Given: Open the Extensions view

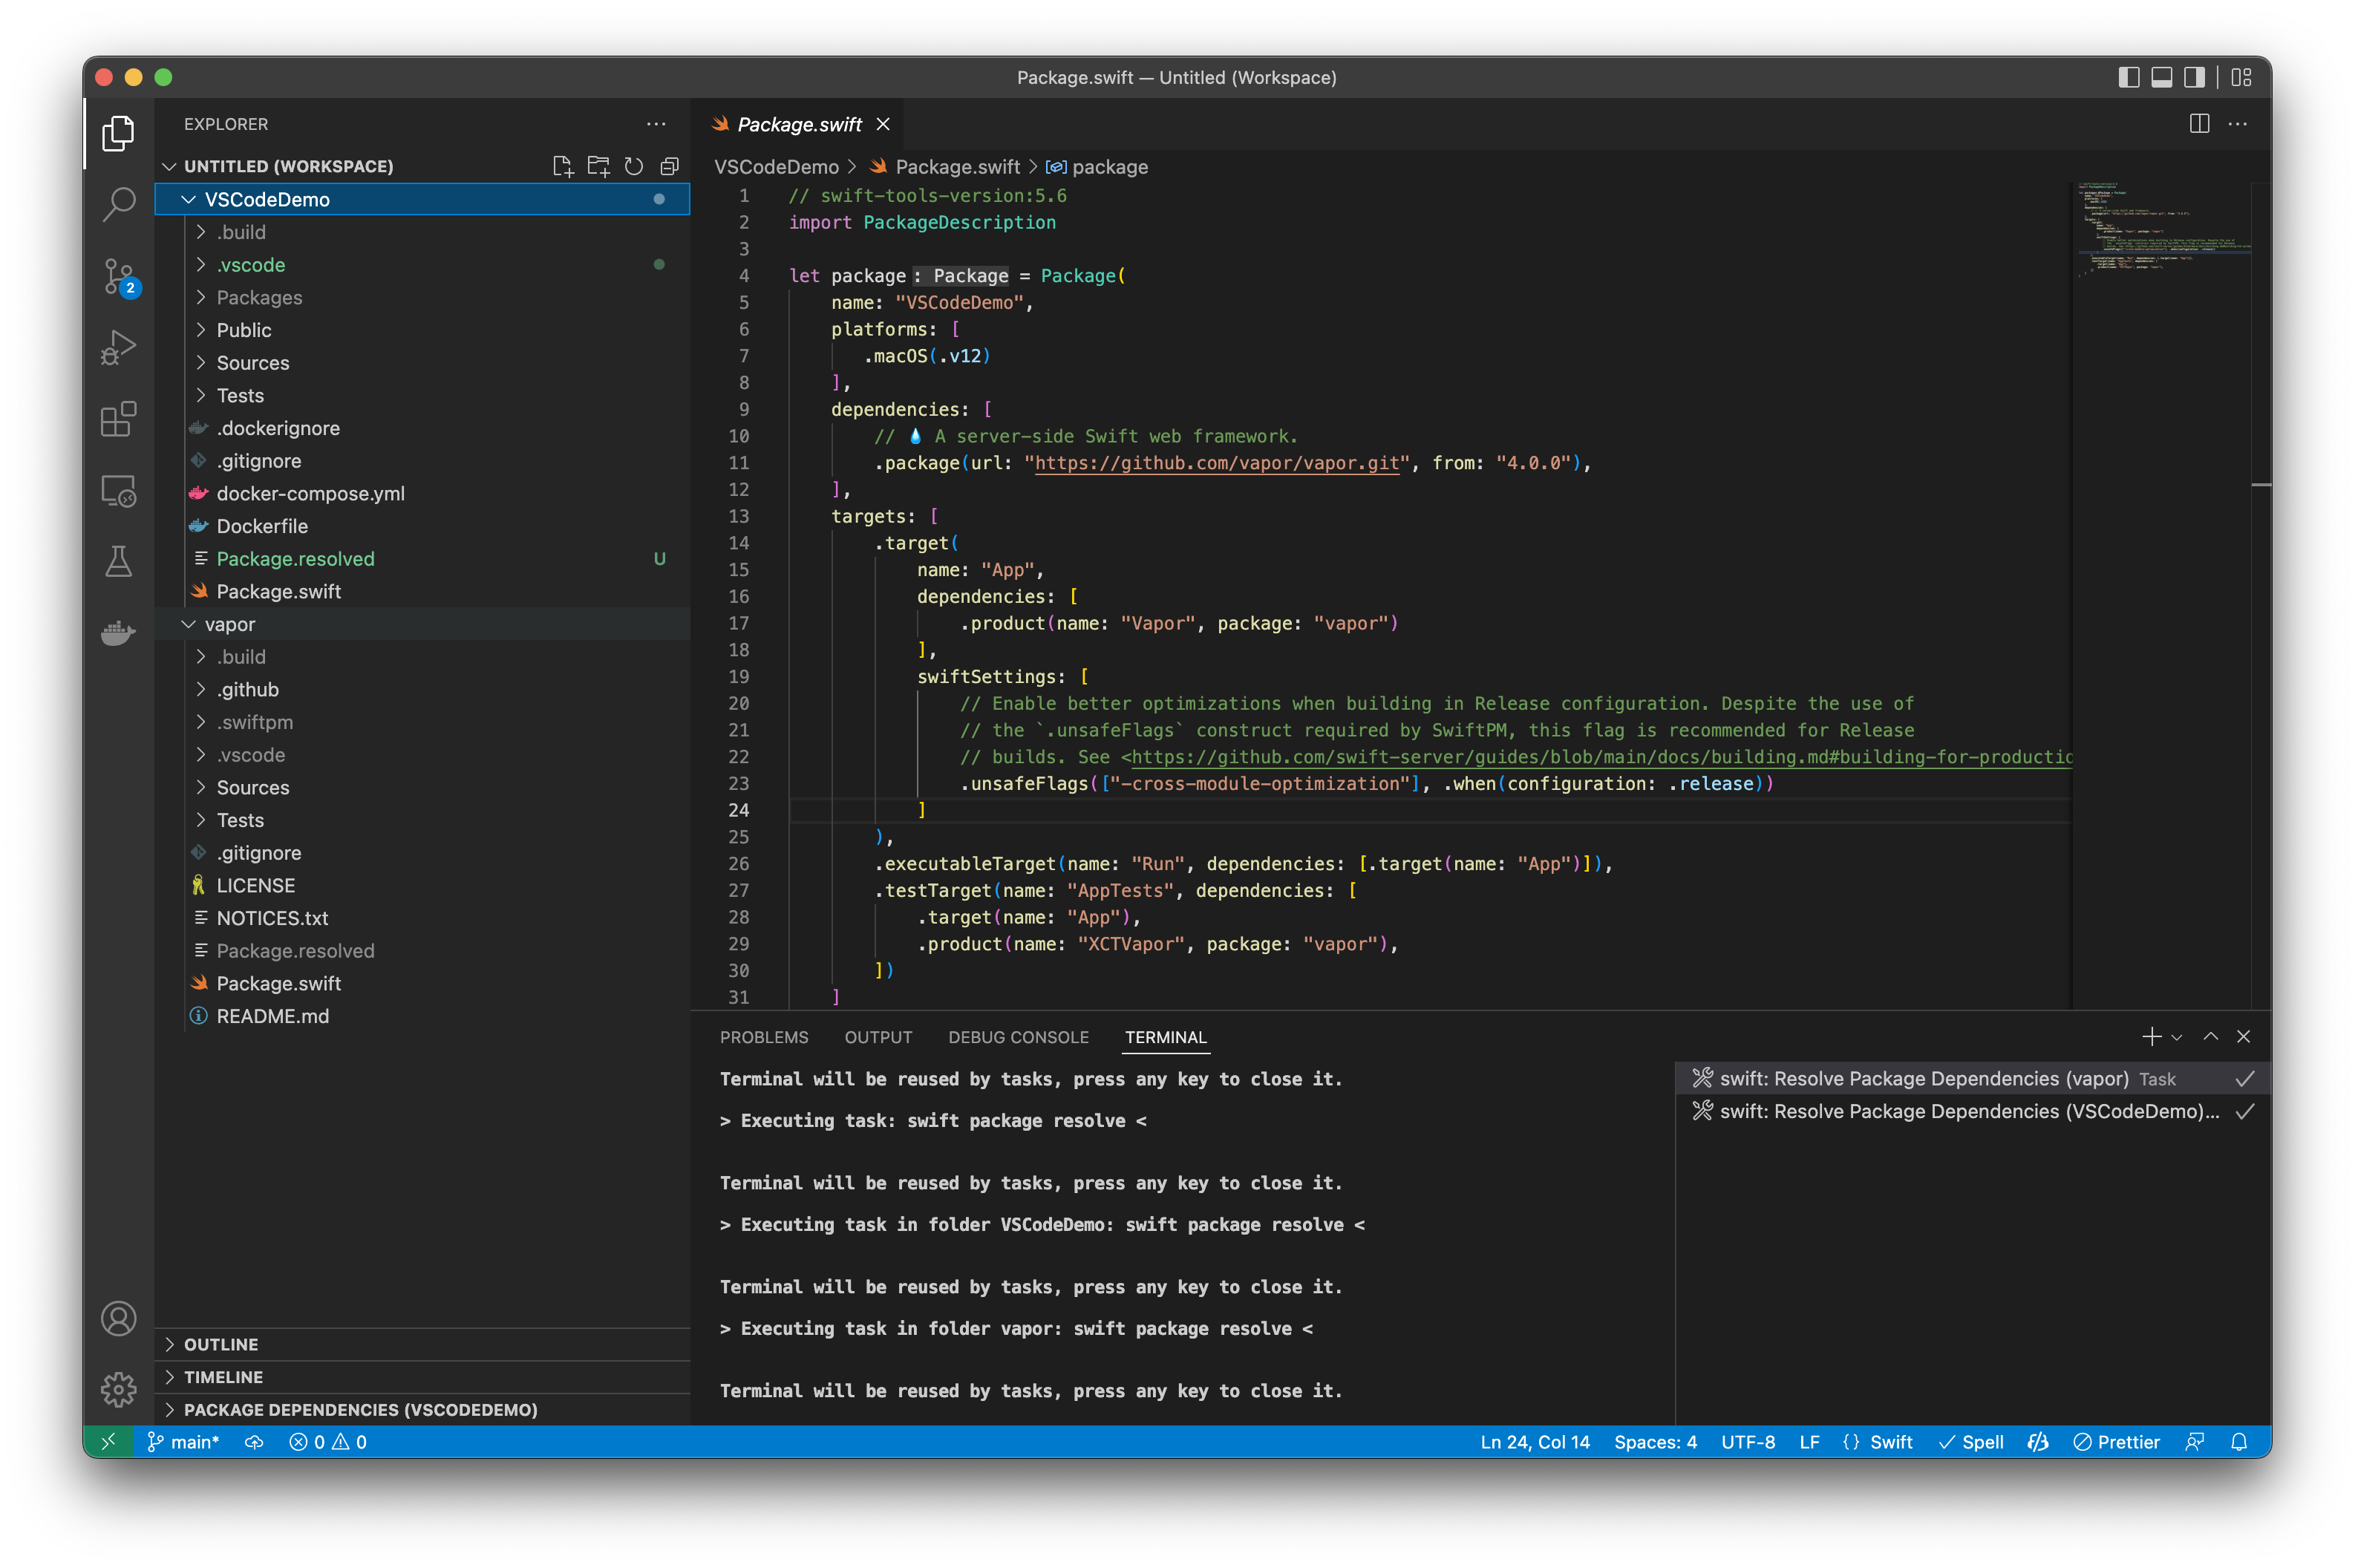Looking at the screenshot, I should click(x=117, y=419).
